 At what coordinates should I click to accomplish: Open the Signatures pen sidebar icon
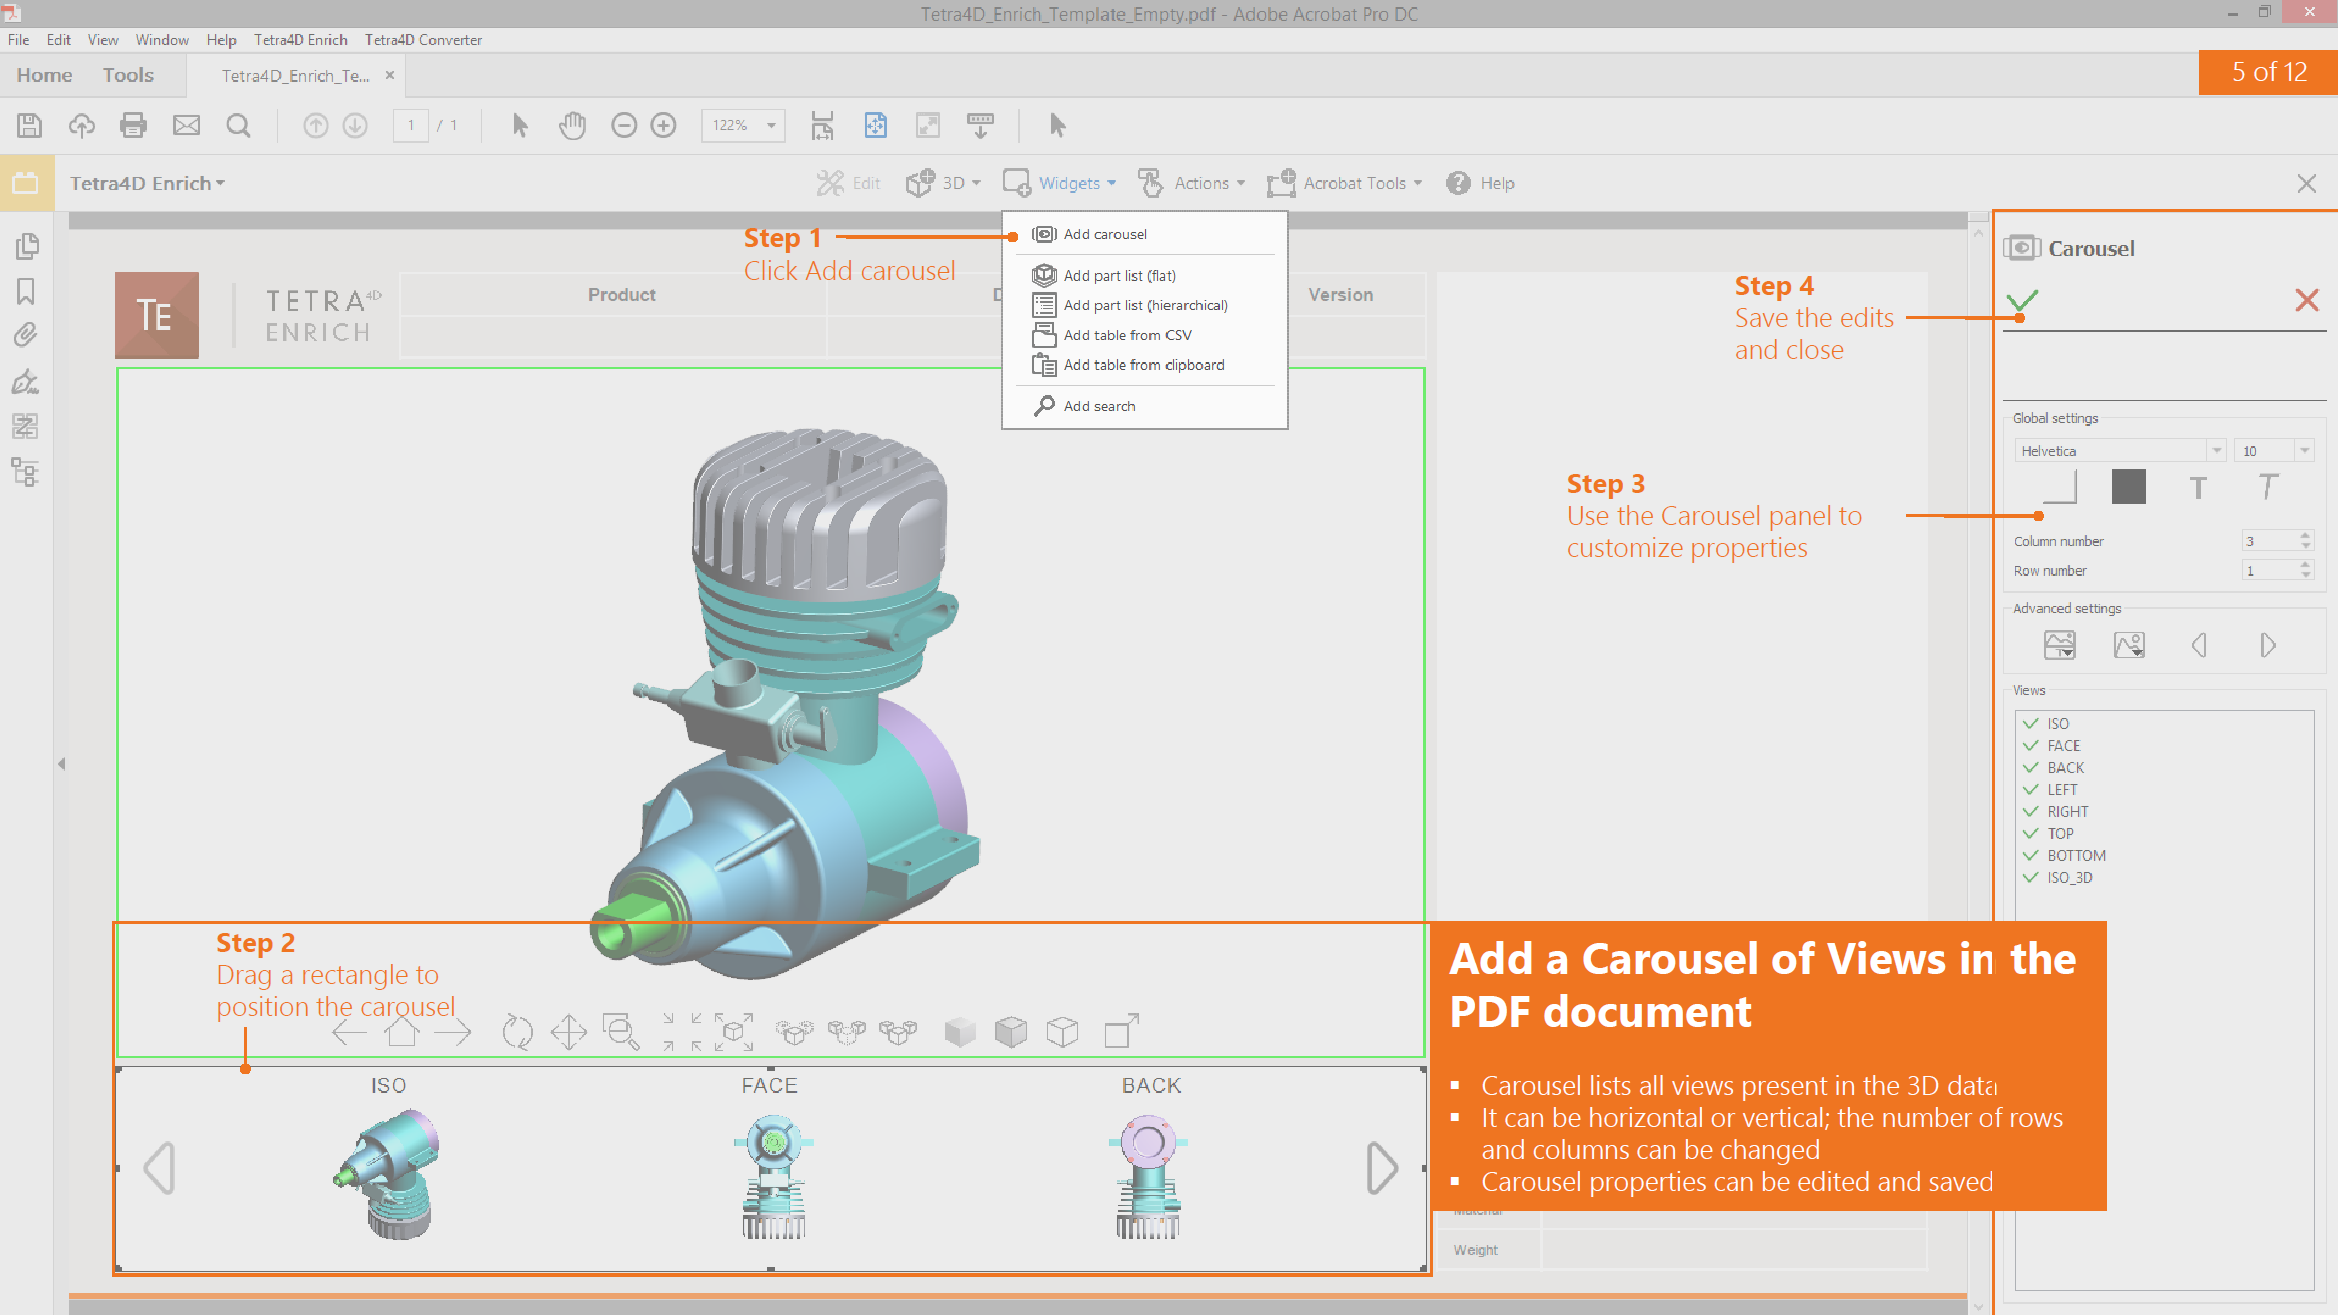[26, 381]
